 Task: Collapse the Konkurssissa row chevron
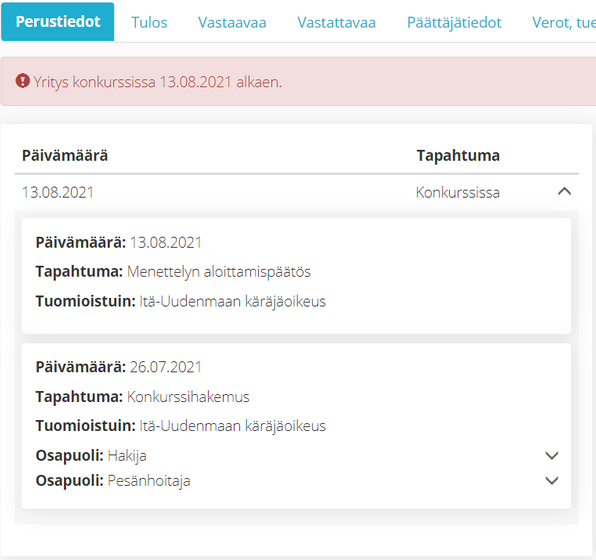(x=564, y=191)
